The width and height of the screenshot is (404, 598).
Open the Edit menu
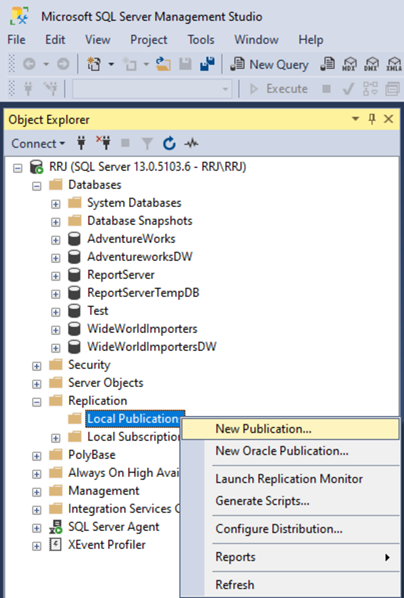click(x=55, y=40)
